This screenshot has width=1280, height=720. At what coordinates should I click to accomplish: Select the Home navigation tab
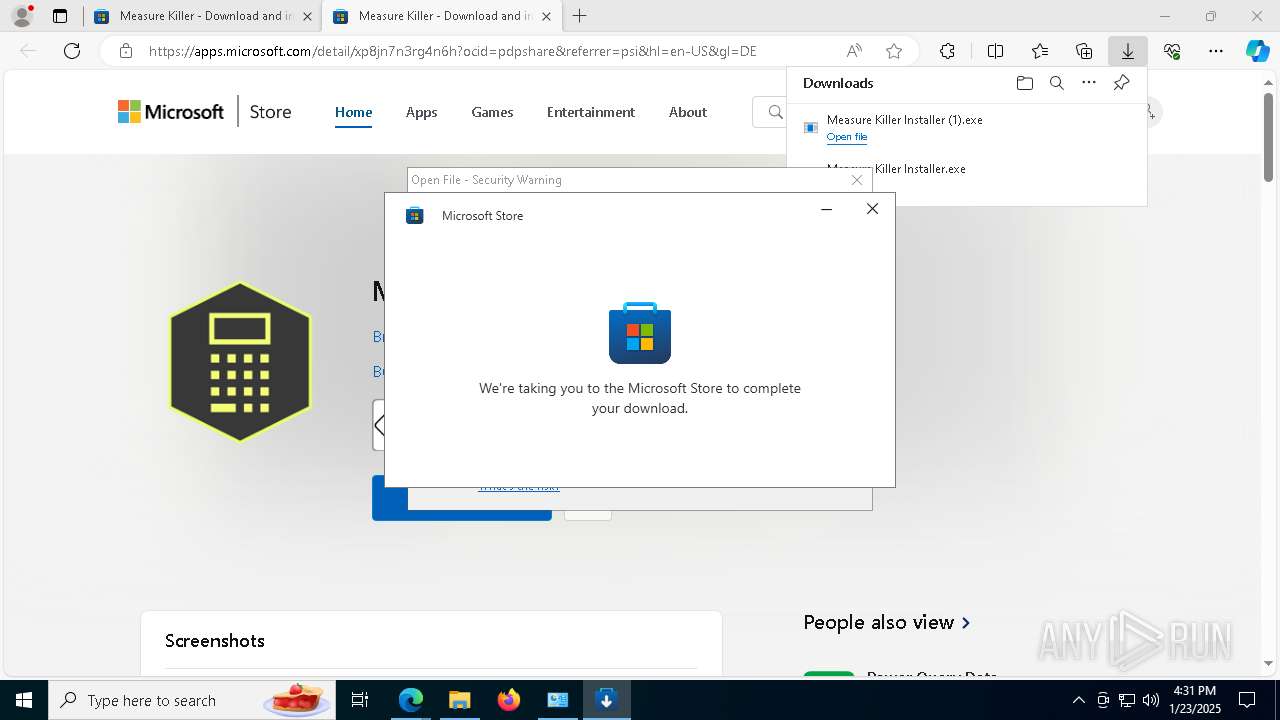353,112
